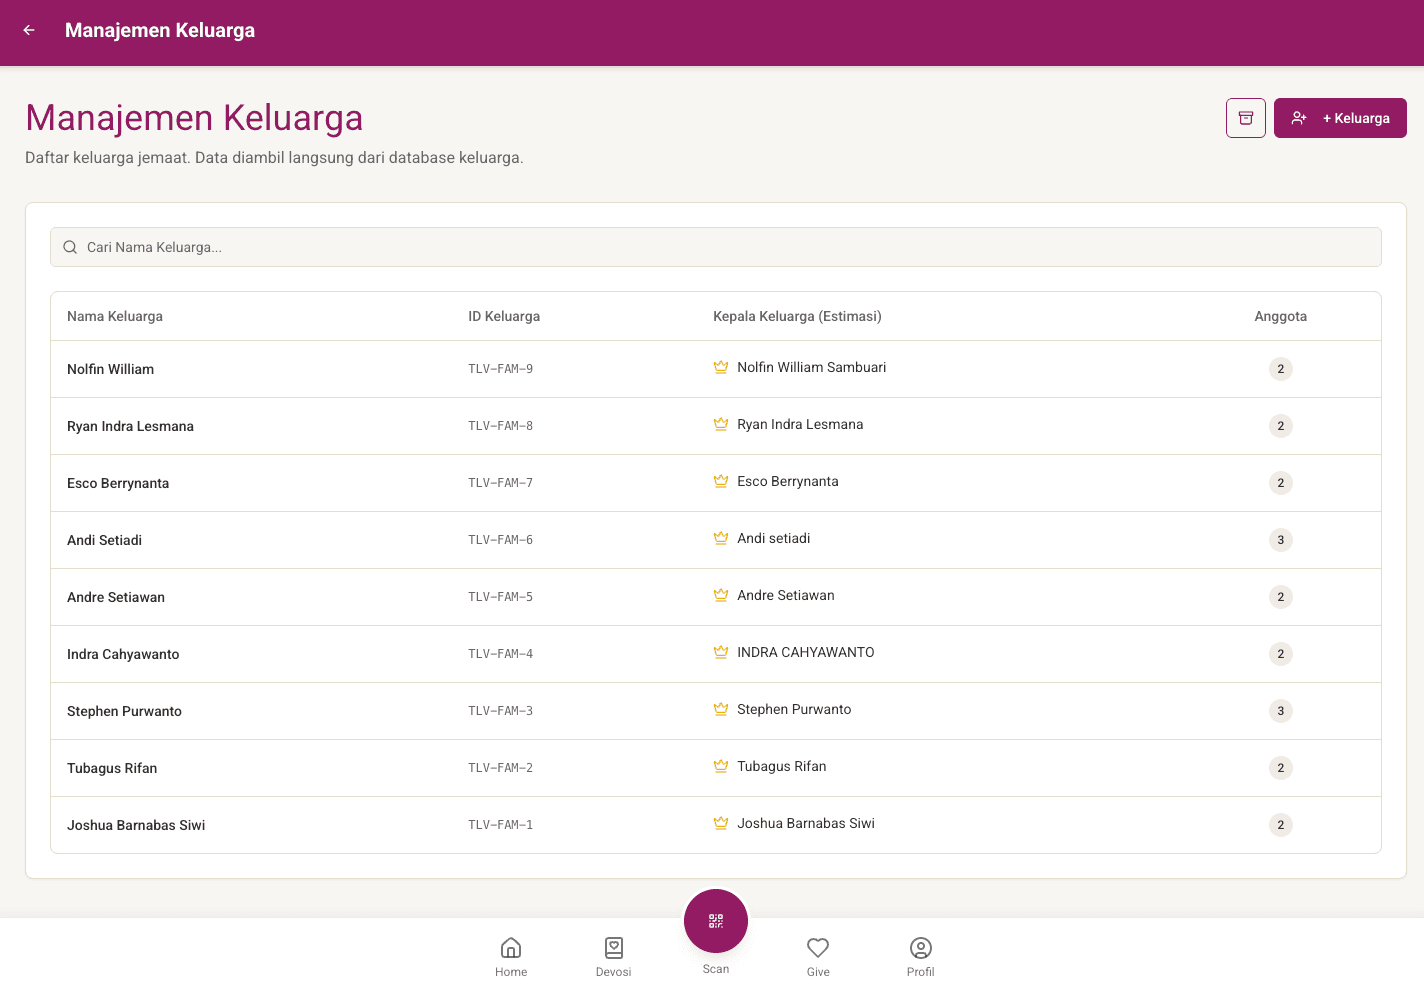Select the Indra Cahyawanto family name

123,654
